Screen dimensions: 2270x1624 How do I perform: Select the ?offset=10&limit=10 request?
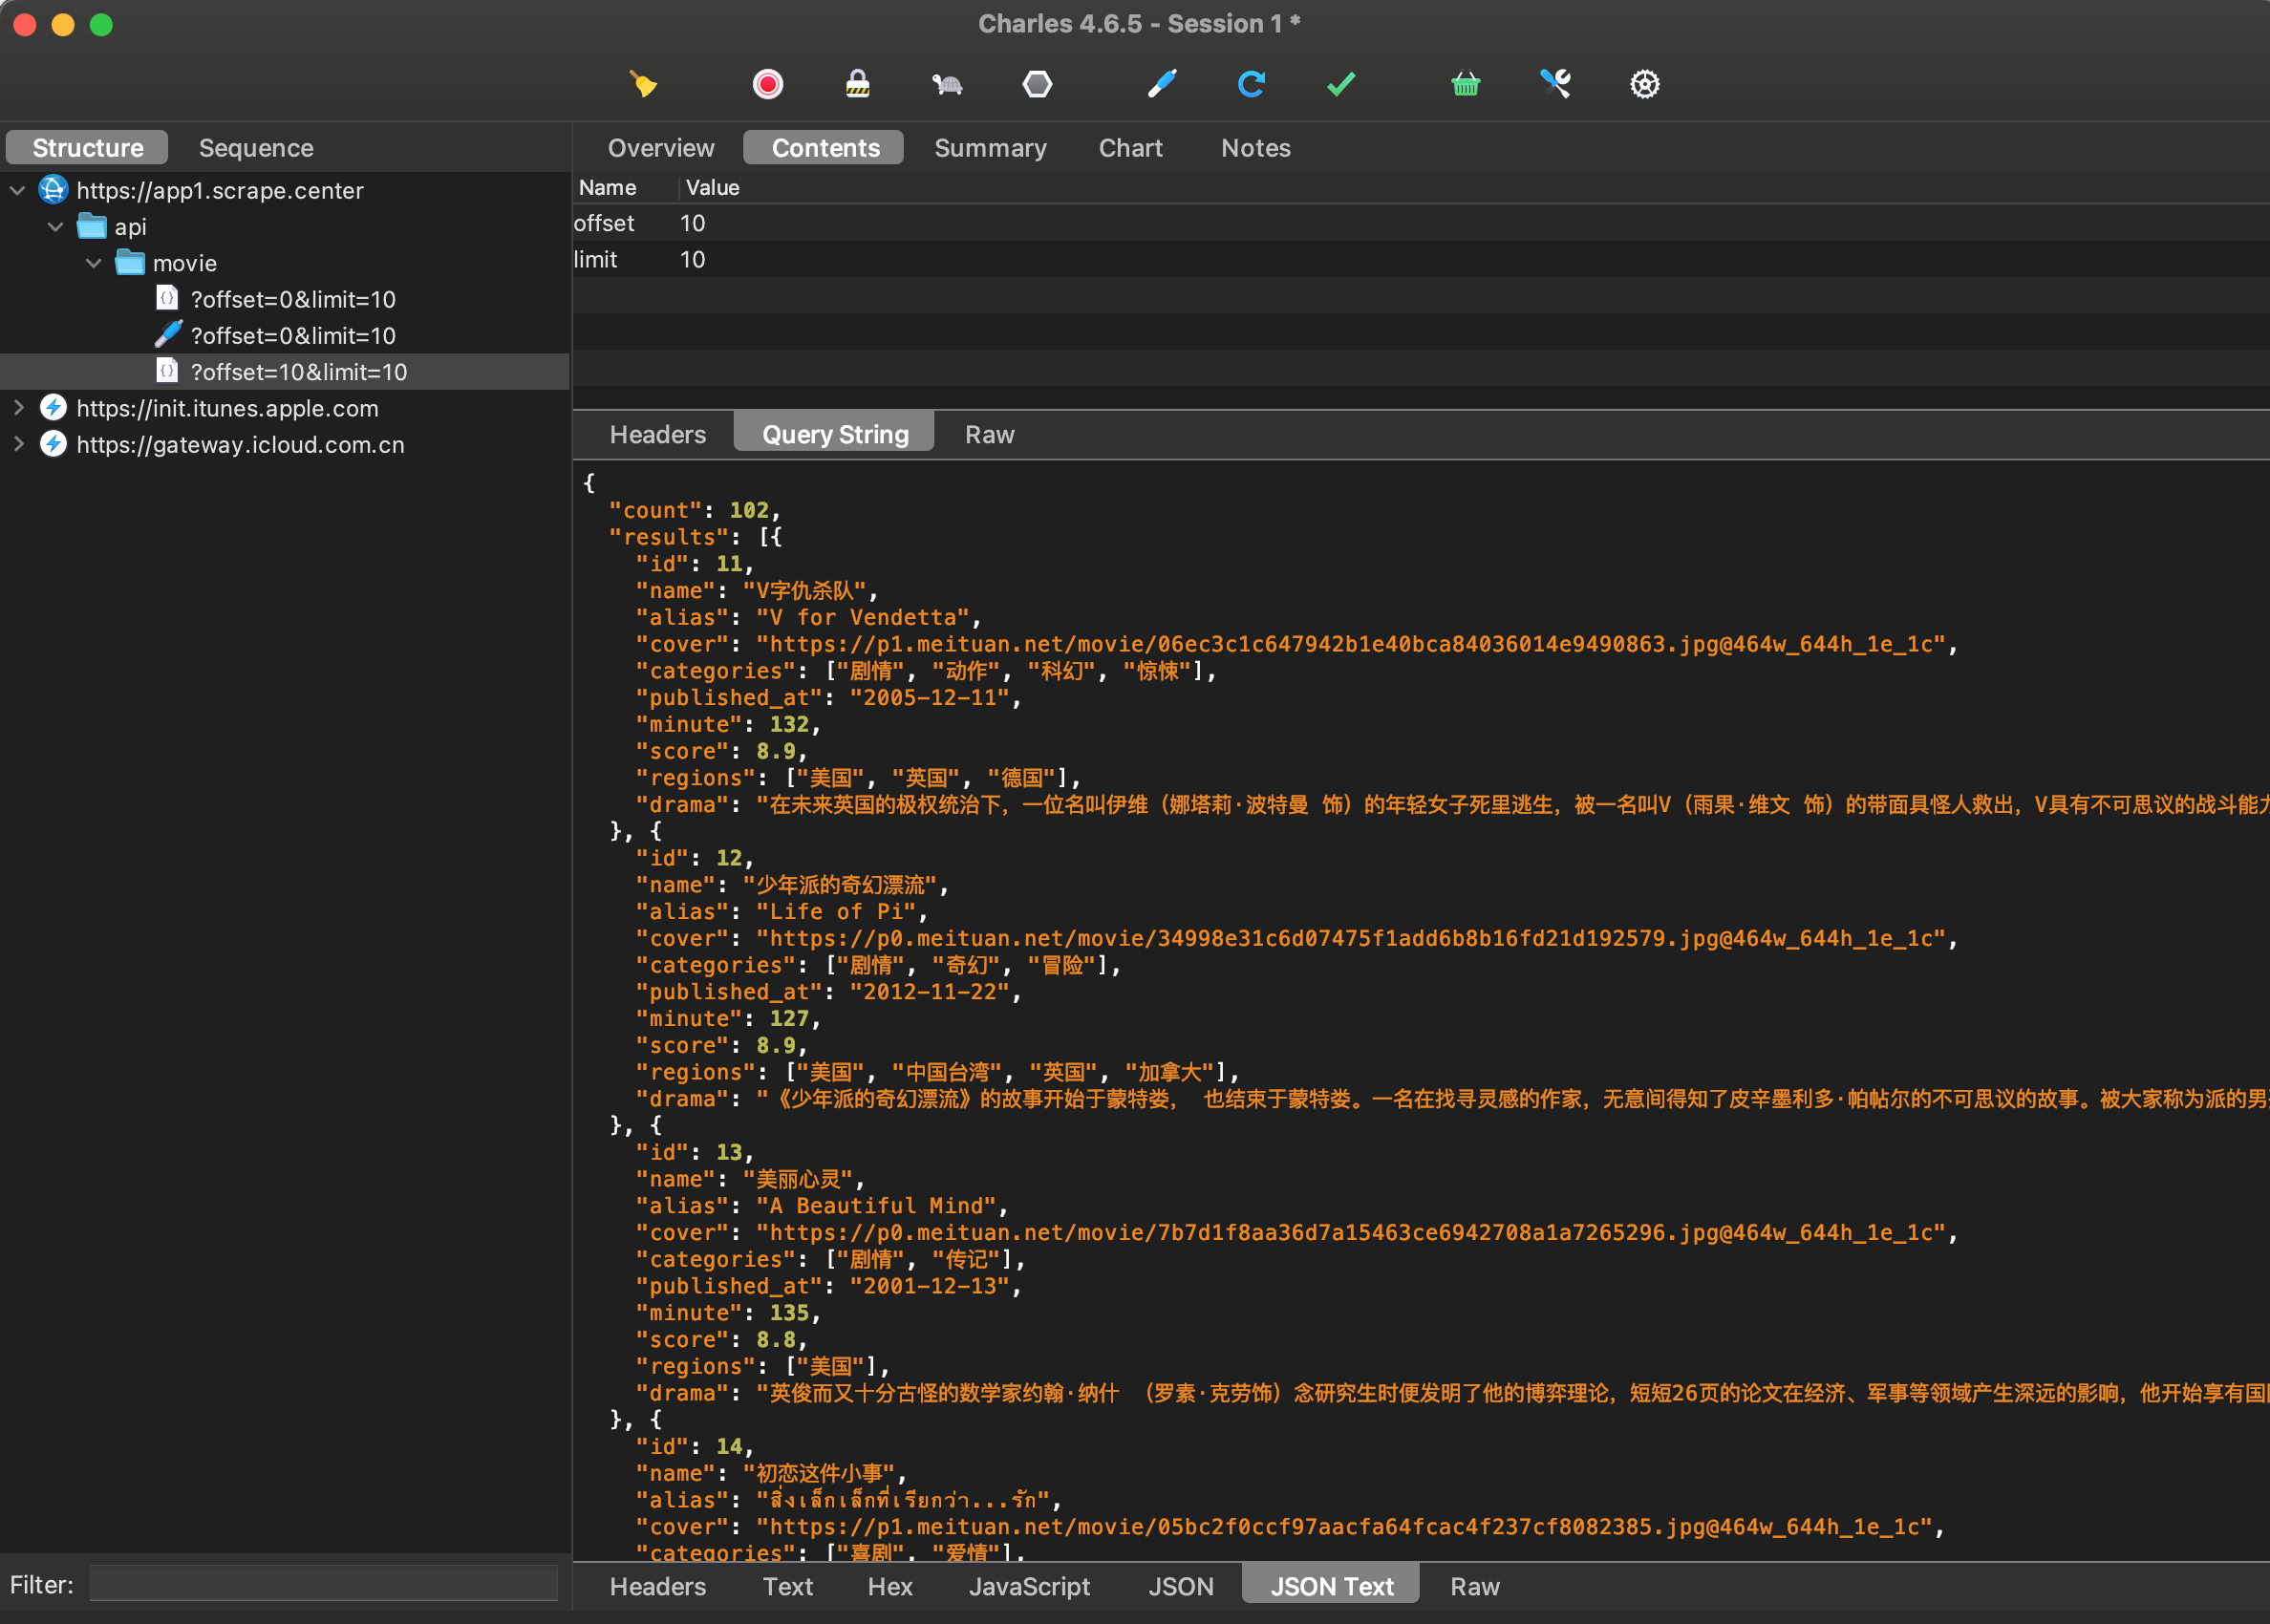(300, 371)
